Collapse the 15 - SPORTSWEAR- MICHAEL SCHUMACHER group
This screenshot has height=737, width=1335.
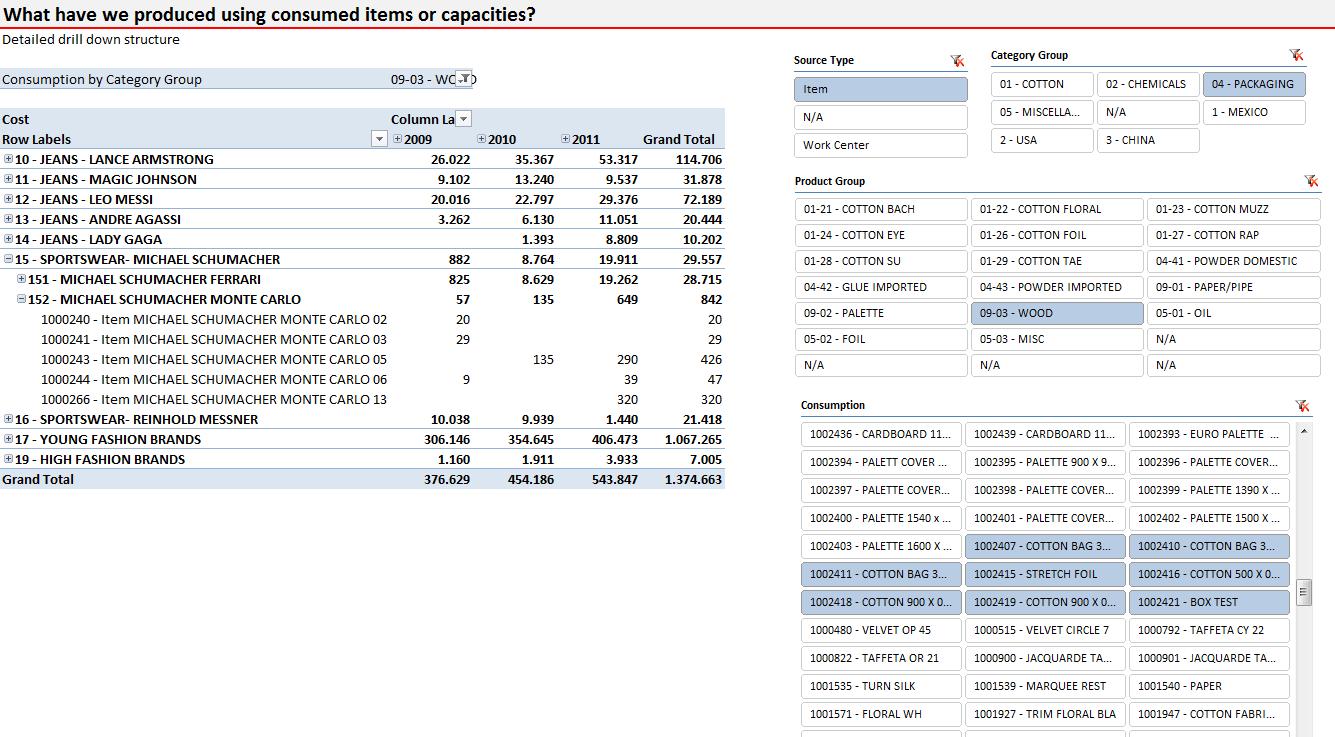coord(9,259)
